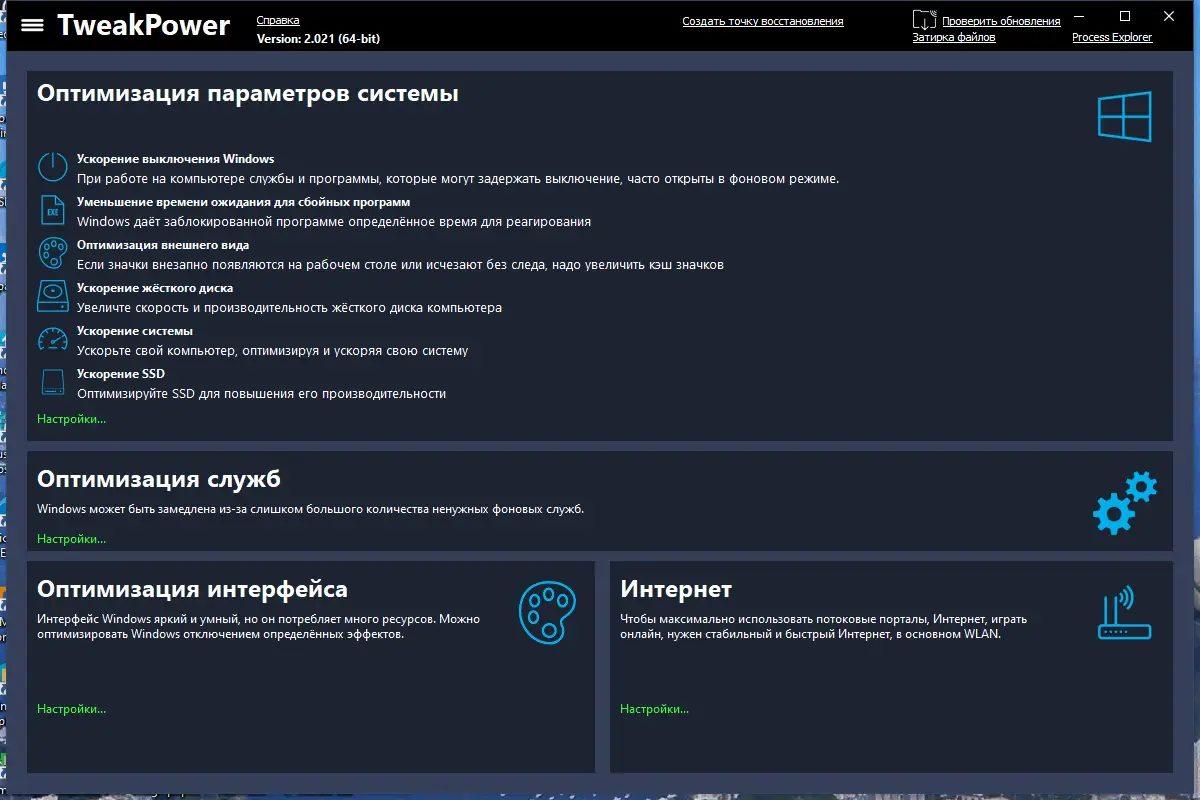Screen dimensions: 1200x800
Task: Select Ускорение системы entry
Action: (135, 331)
